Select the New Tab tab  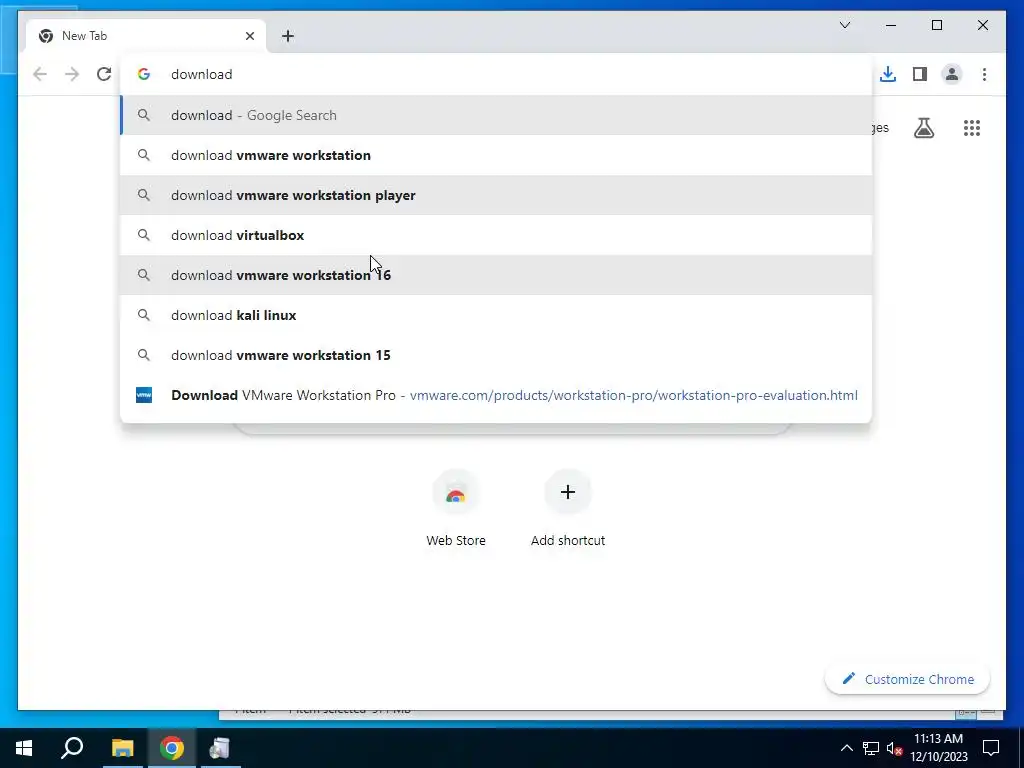(146, 36)
